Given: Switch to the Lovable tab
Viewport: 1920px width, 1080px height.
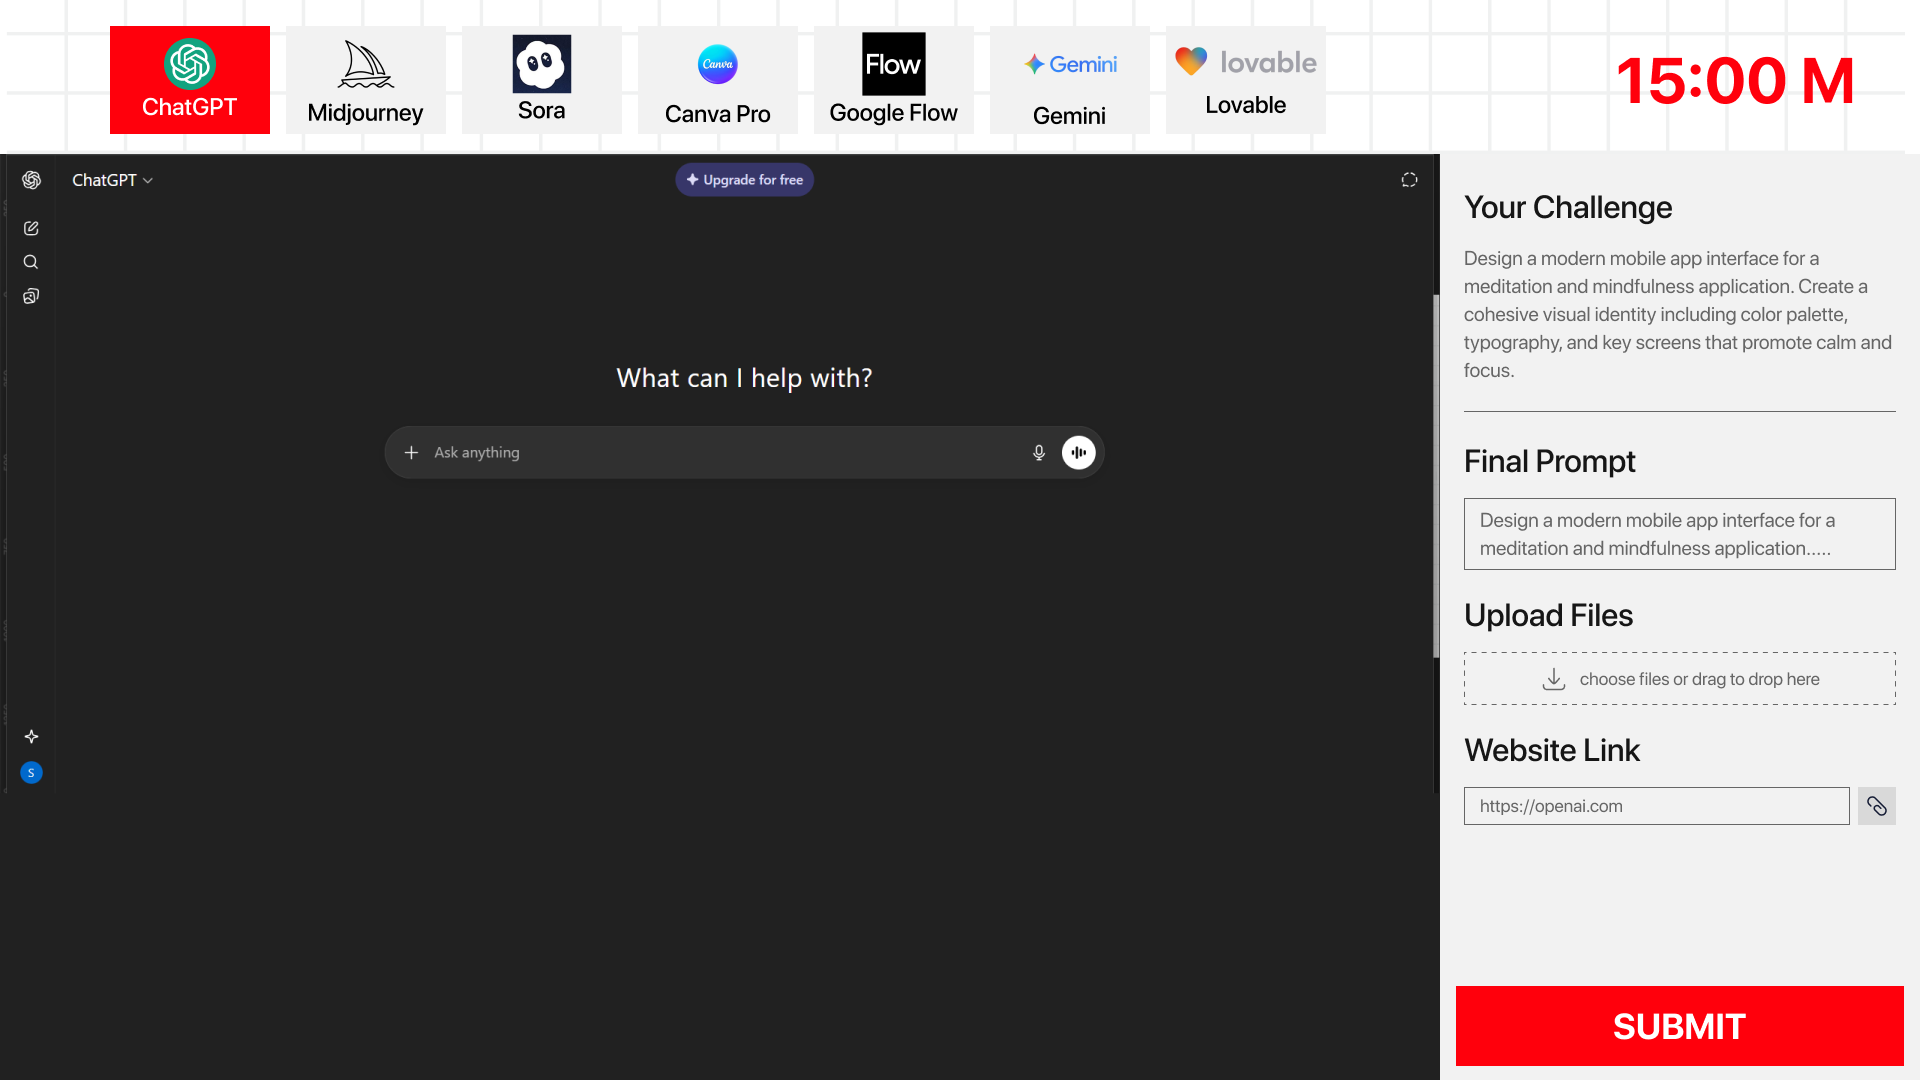Looking at the screenshot, I should (1246, 80).
